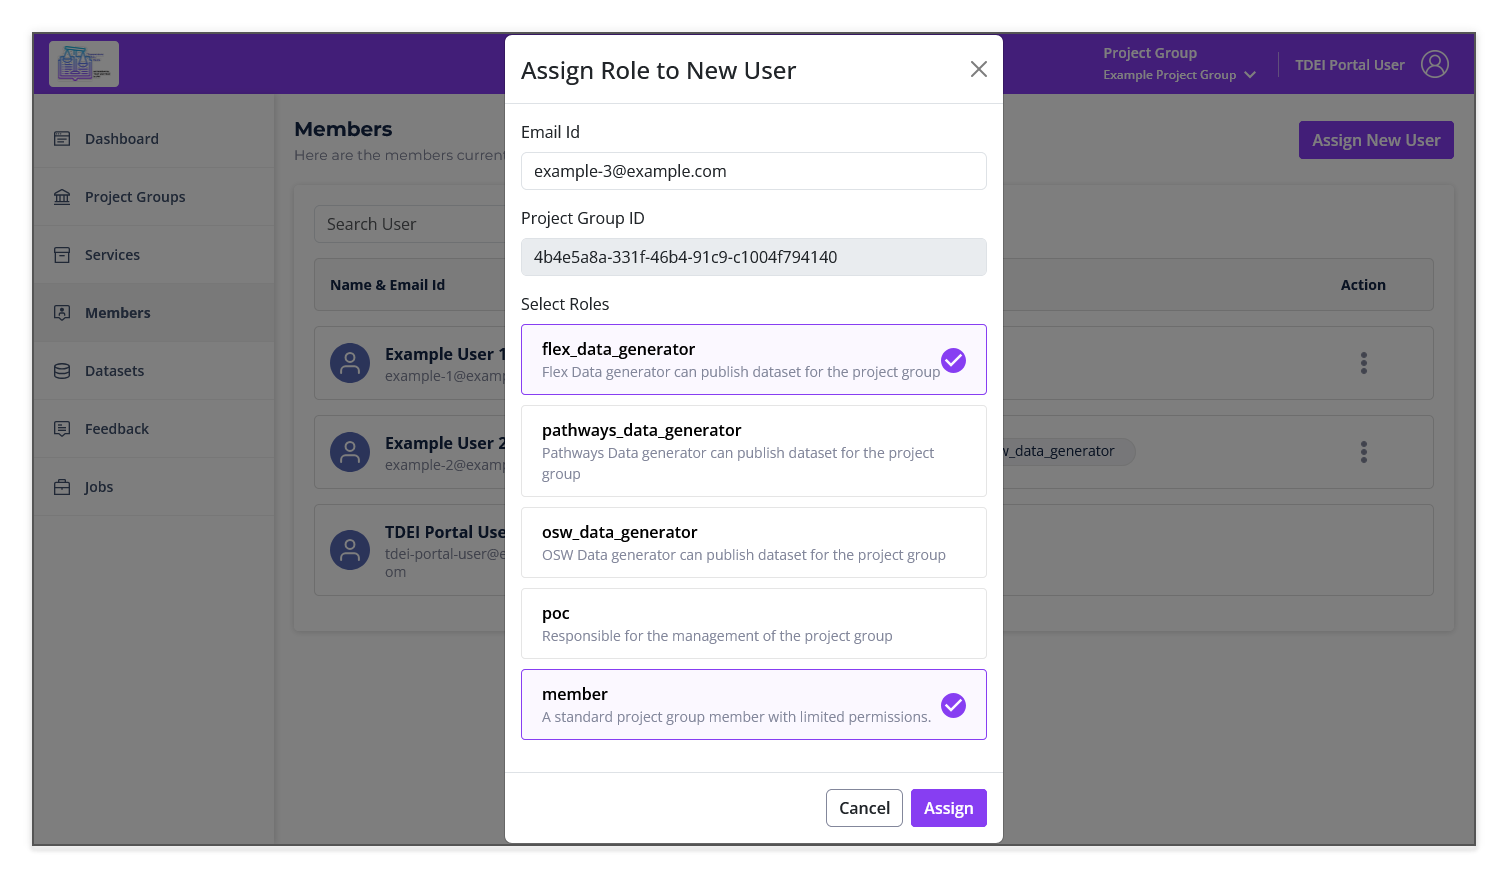Click the TDEI logo in the header
1508x878 pixels.
coord(83,63)
